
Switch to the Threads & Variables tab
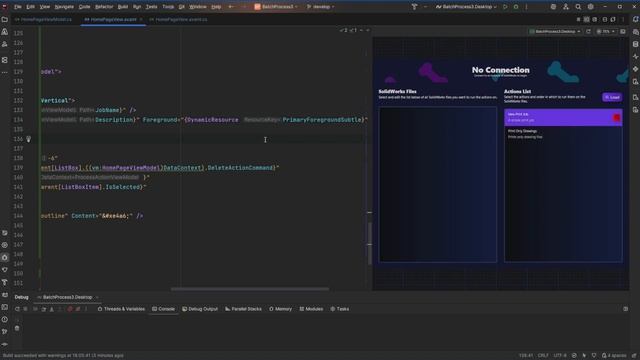(x=121, y=309)
